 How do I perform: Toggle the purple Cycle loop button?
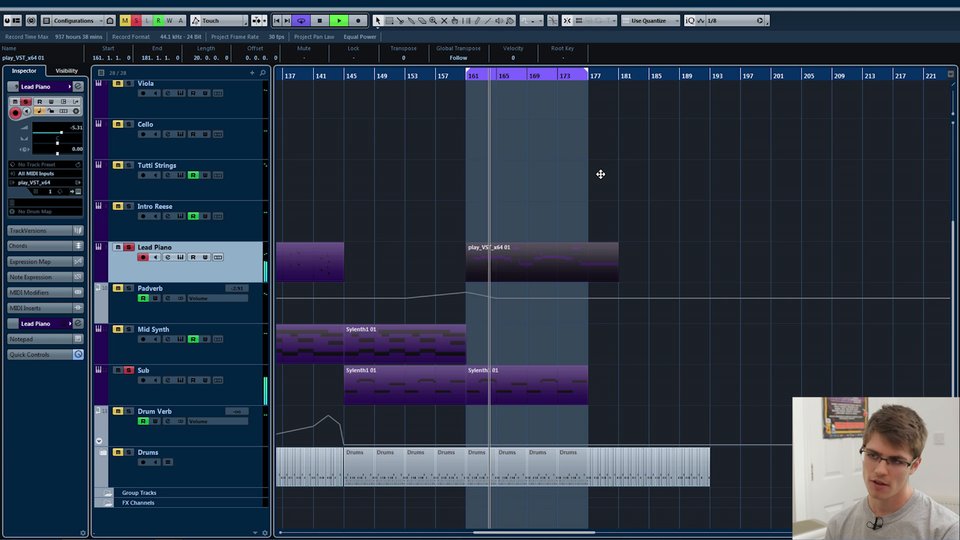pyautogui.click(x=301, y=20)
